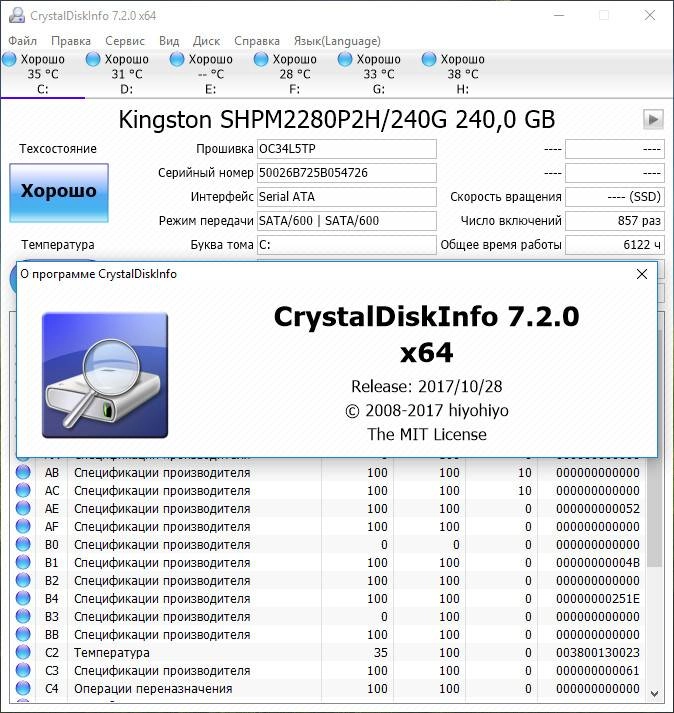The height and width of the screenshot is (713, 674).
Task: Click the total work time 6122 ч
Action: (614, 245)
